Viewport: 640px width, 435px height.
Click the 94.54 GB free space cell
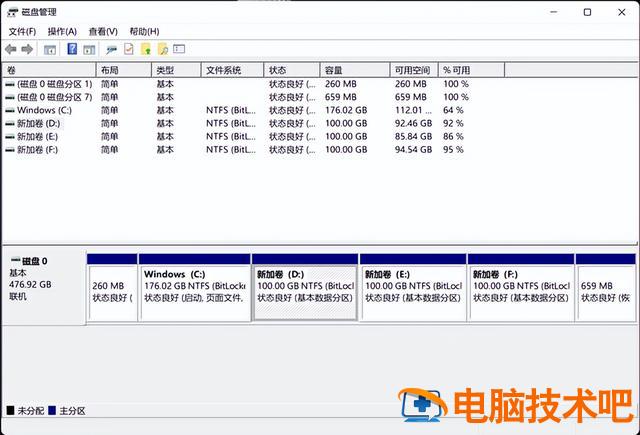pyautogui.click(x=413, y=149)
